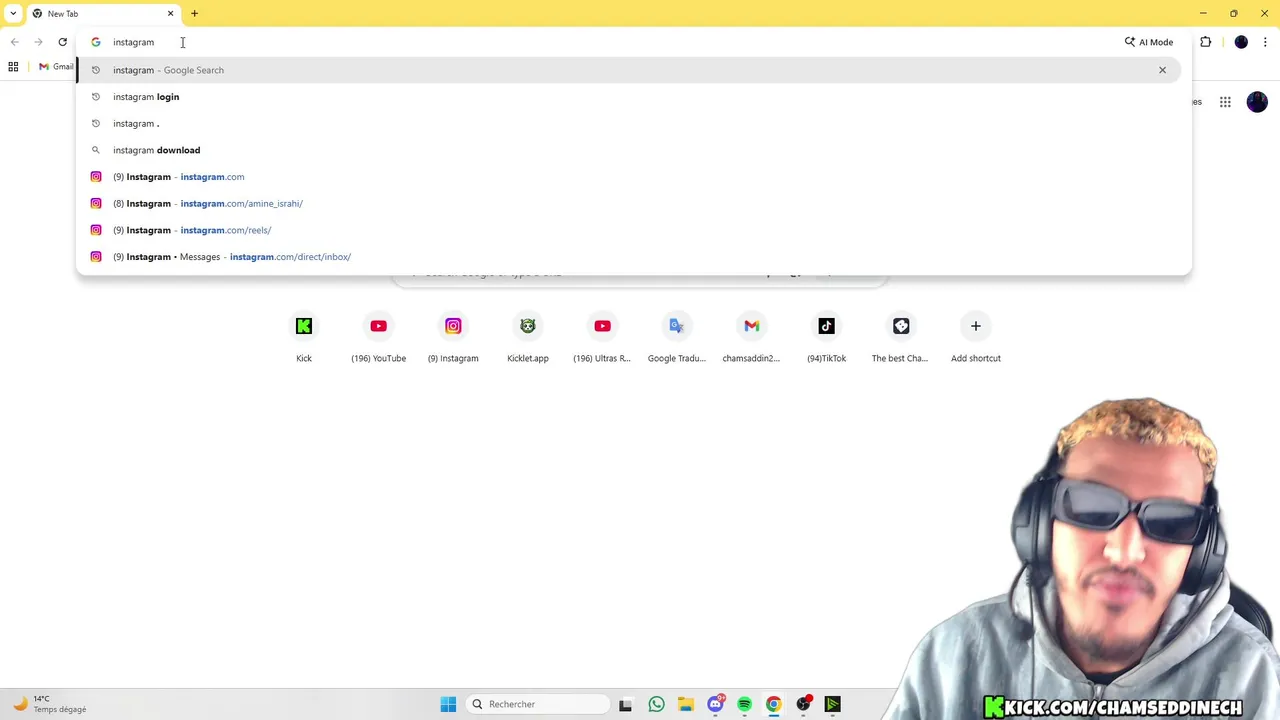Click the back navigation arrow

click(15, 42)
